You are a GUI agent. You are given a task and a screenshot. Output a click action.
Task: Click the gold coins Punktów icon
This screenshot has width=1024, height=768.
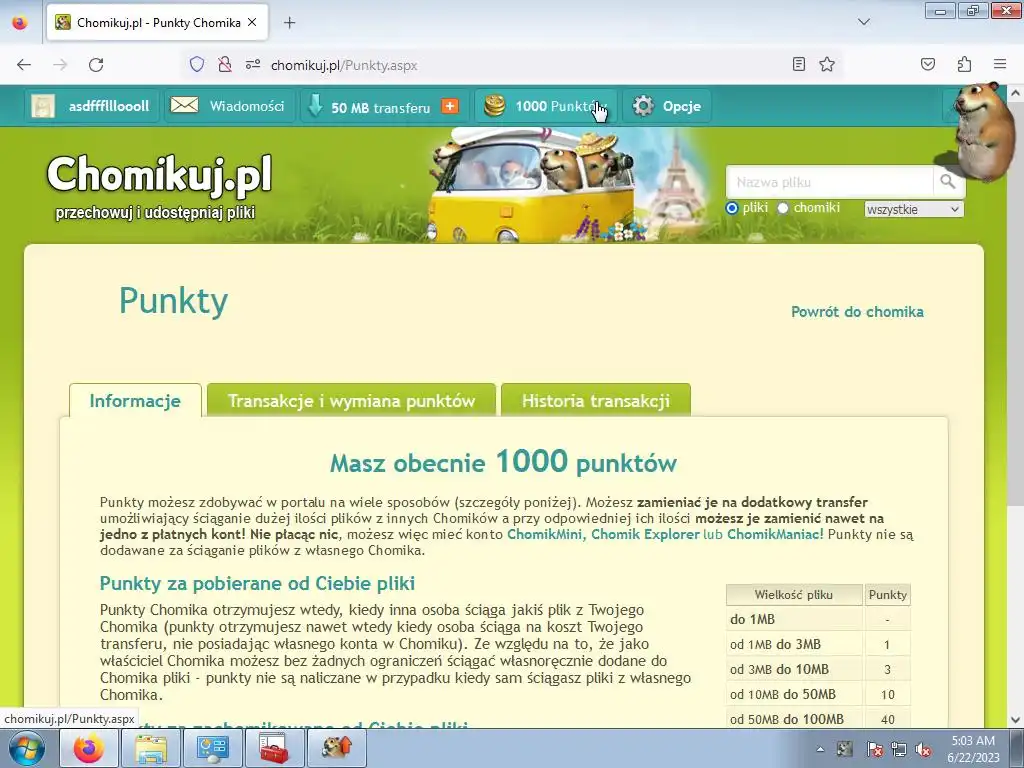coord(494,105)
